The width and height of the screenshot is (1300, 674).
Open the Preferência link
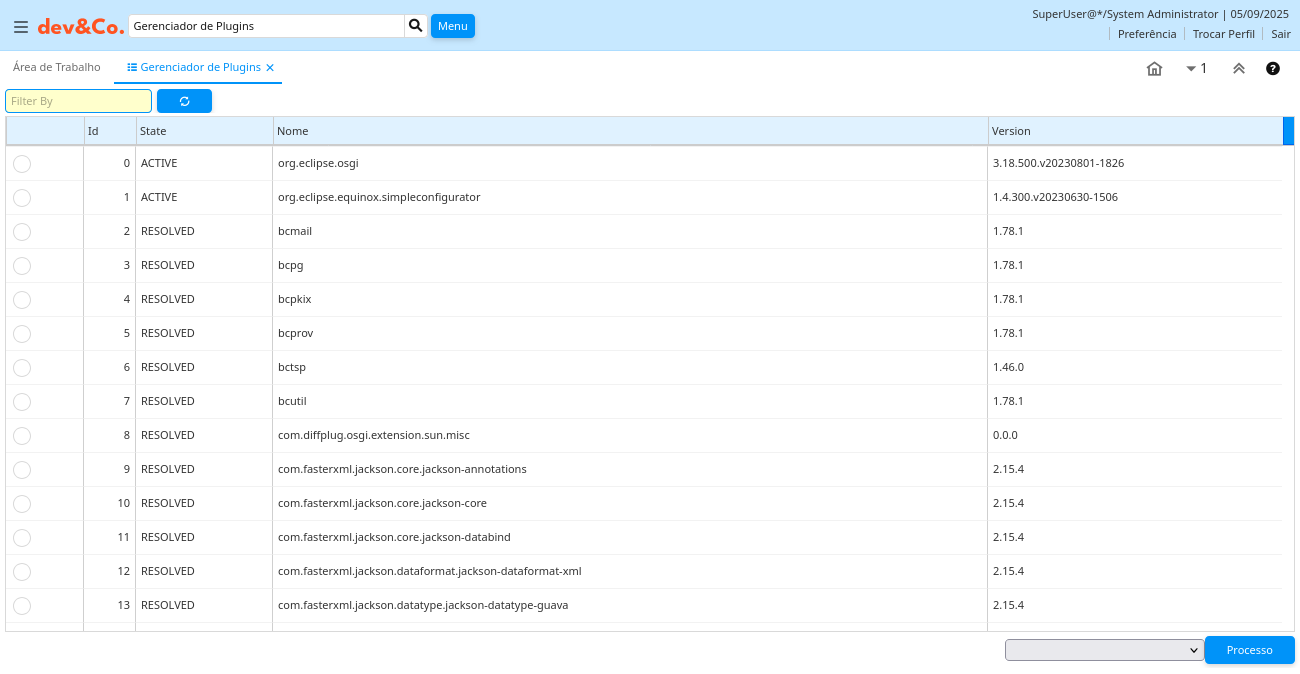[x=1147, y=34]
